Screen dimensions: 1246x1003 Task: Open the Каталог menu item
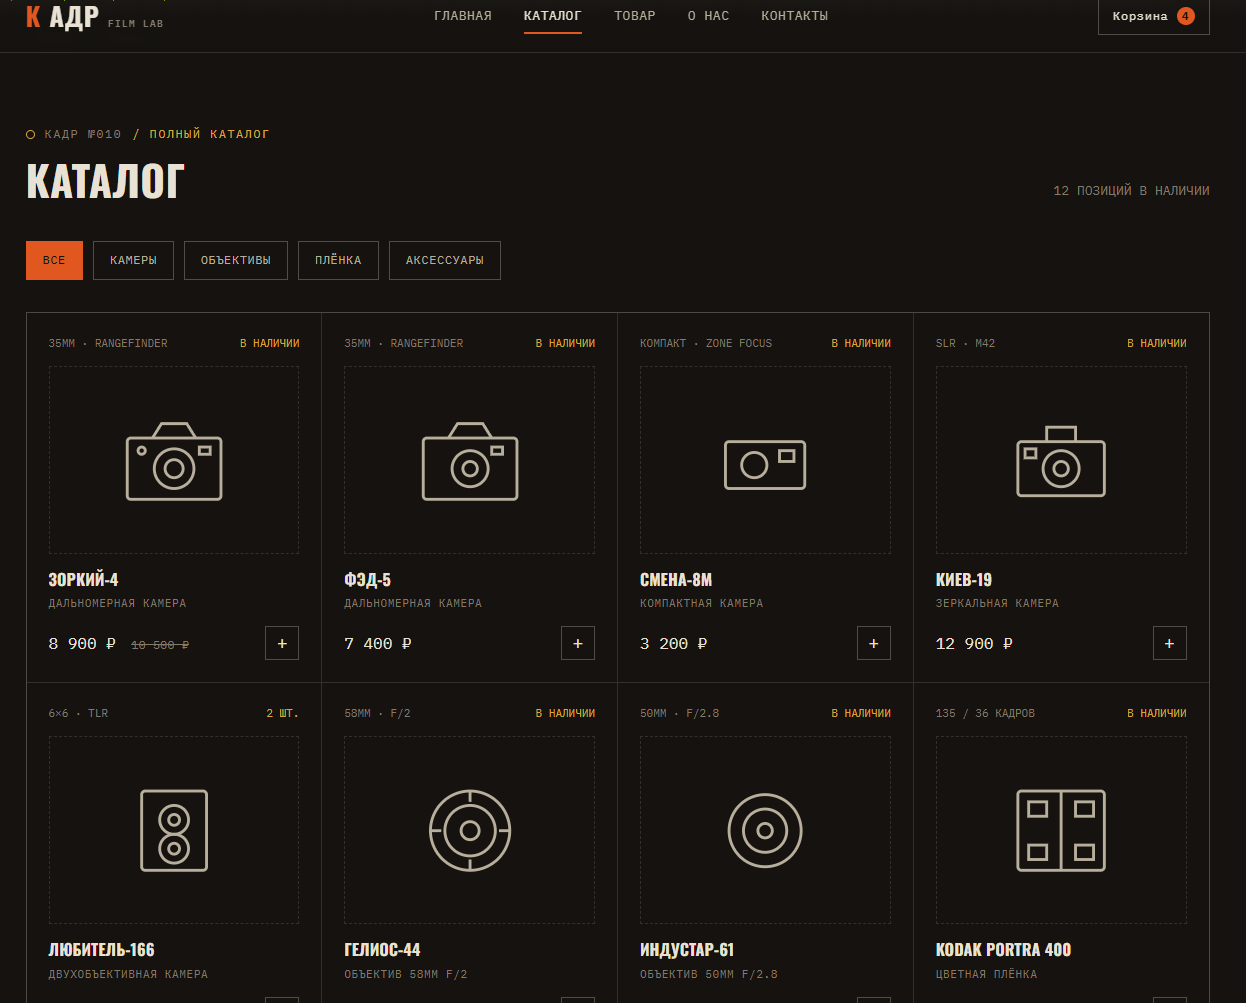552,16
